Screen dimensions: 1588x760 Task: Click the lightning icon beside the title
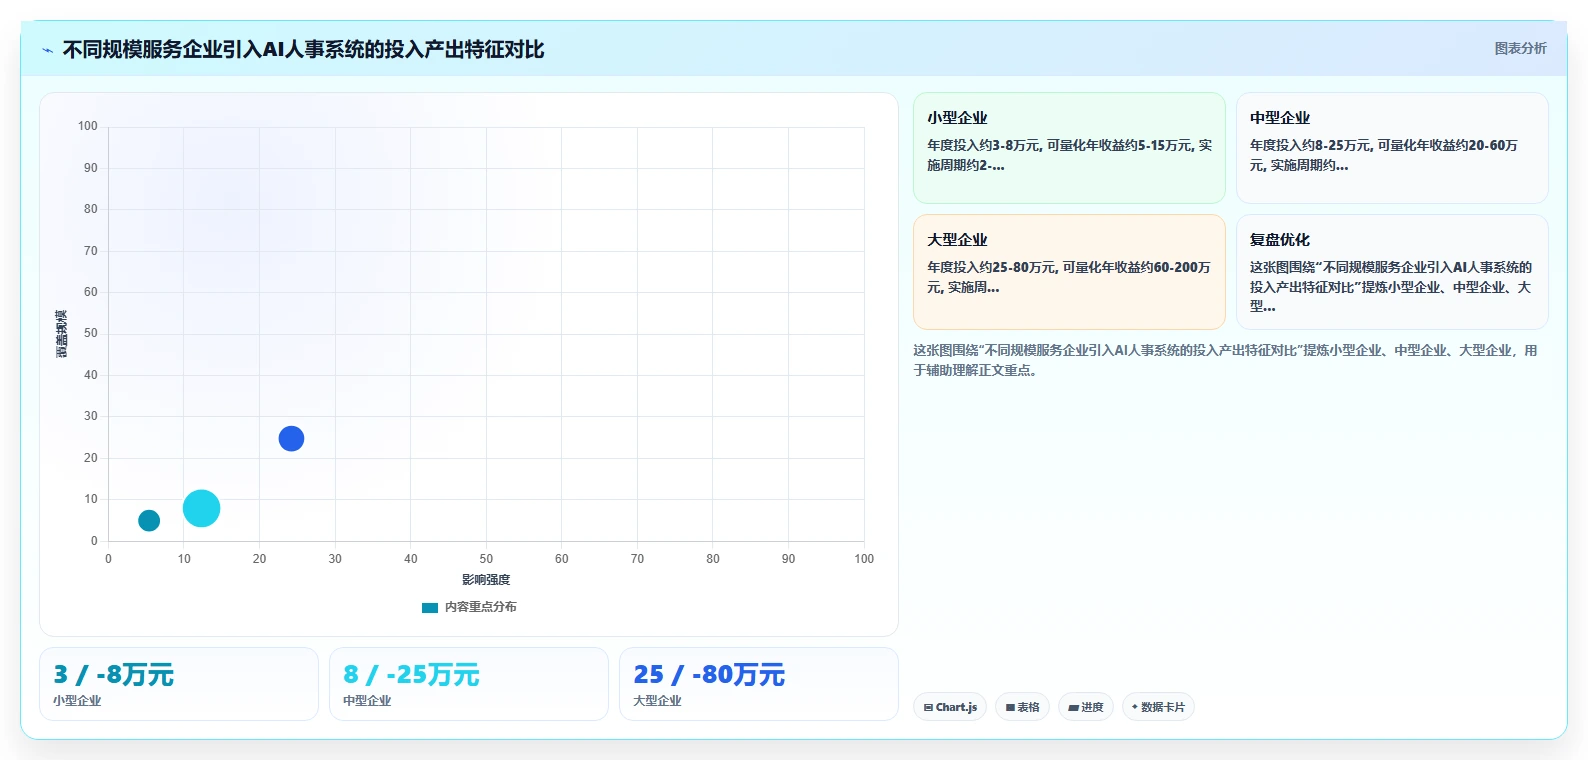click(x=47, y=50)
